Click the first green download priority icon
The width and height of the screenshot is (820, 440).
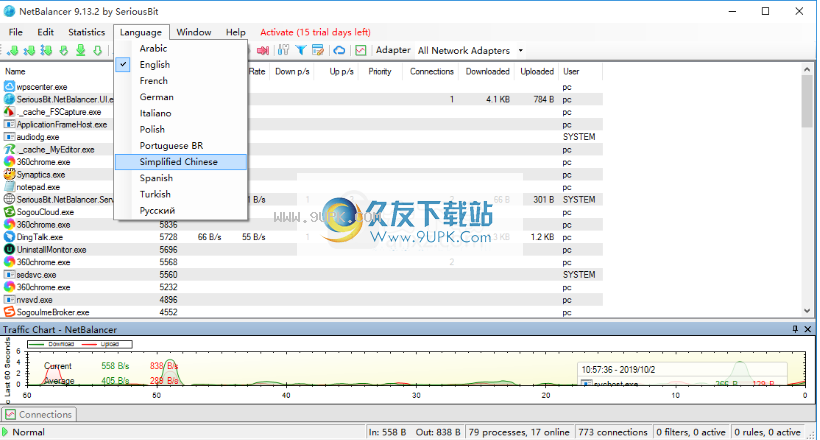(x=13, y=50)
